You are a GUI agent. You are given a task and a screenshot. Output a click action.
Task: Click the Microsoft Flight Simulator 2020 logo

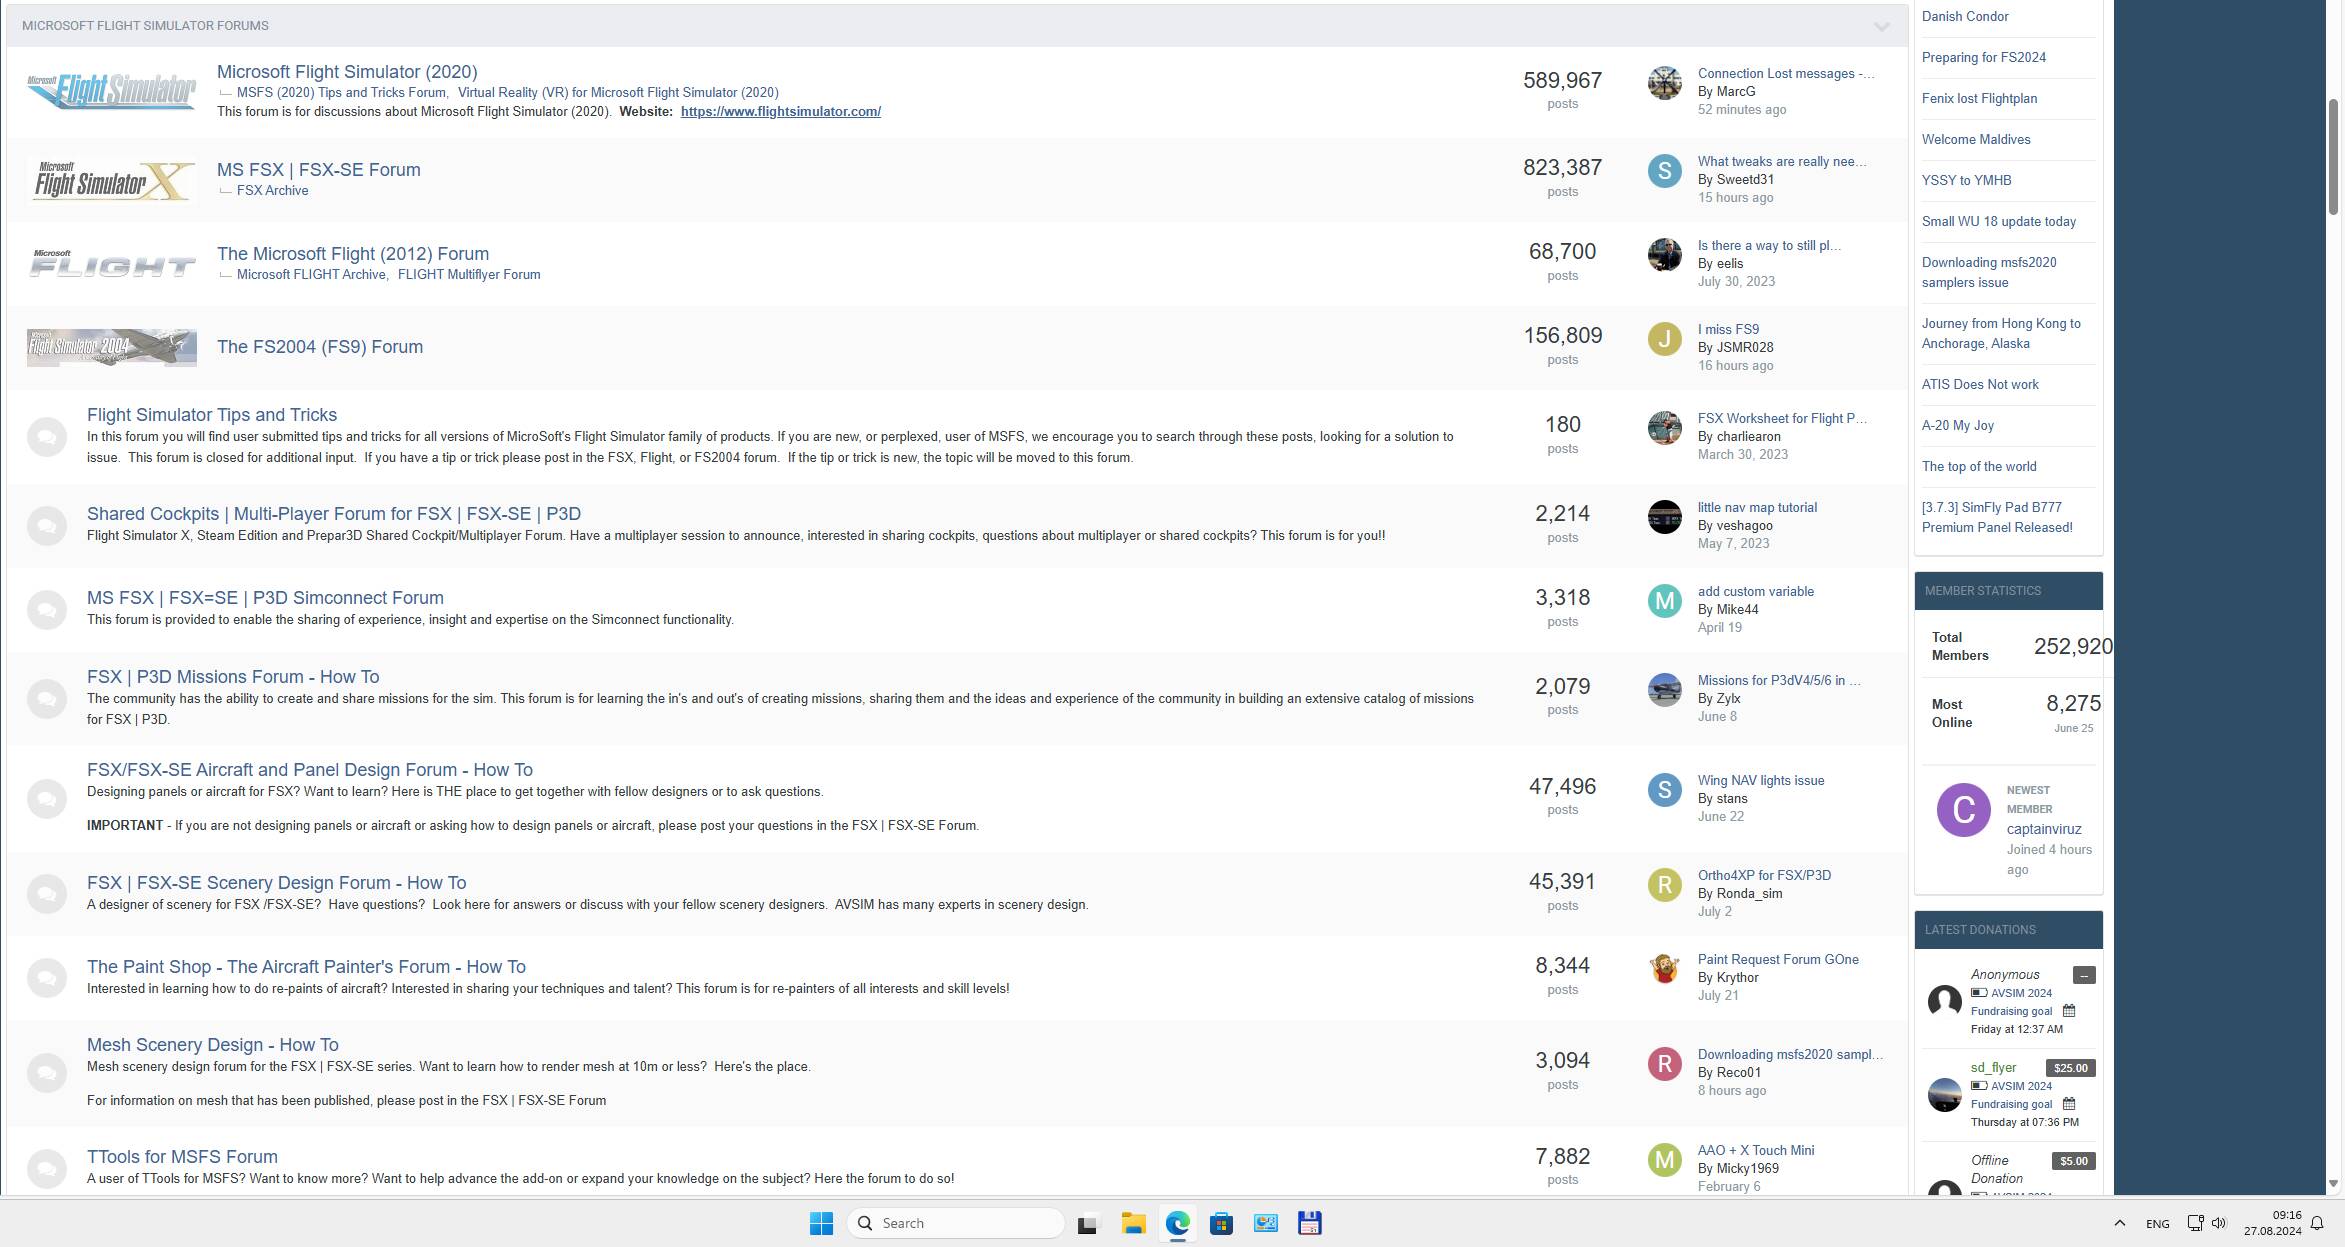click(x=111, y=91)
